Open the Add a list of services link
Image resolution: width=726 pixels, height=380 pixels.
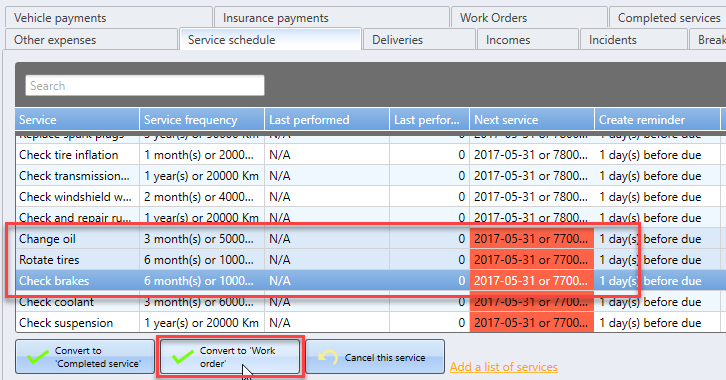(504, 367)
